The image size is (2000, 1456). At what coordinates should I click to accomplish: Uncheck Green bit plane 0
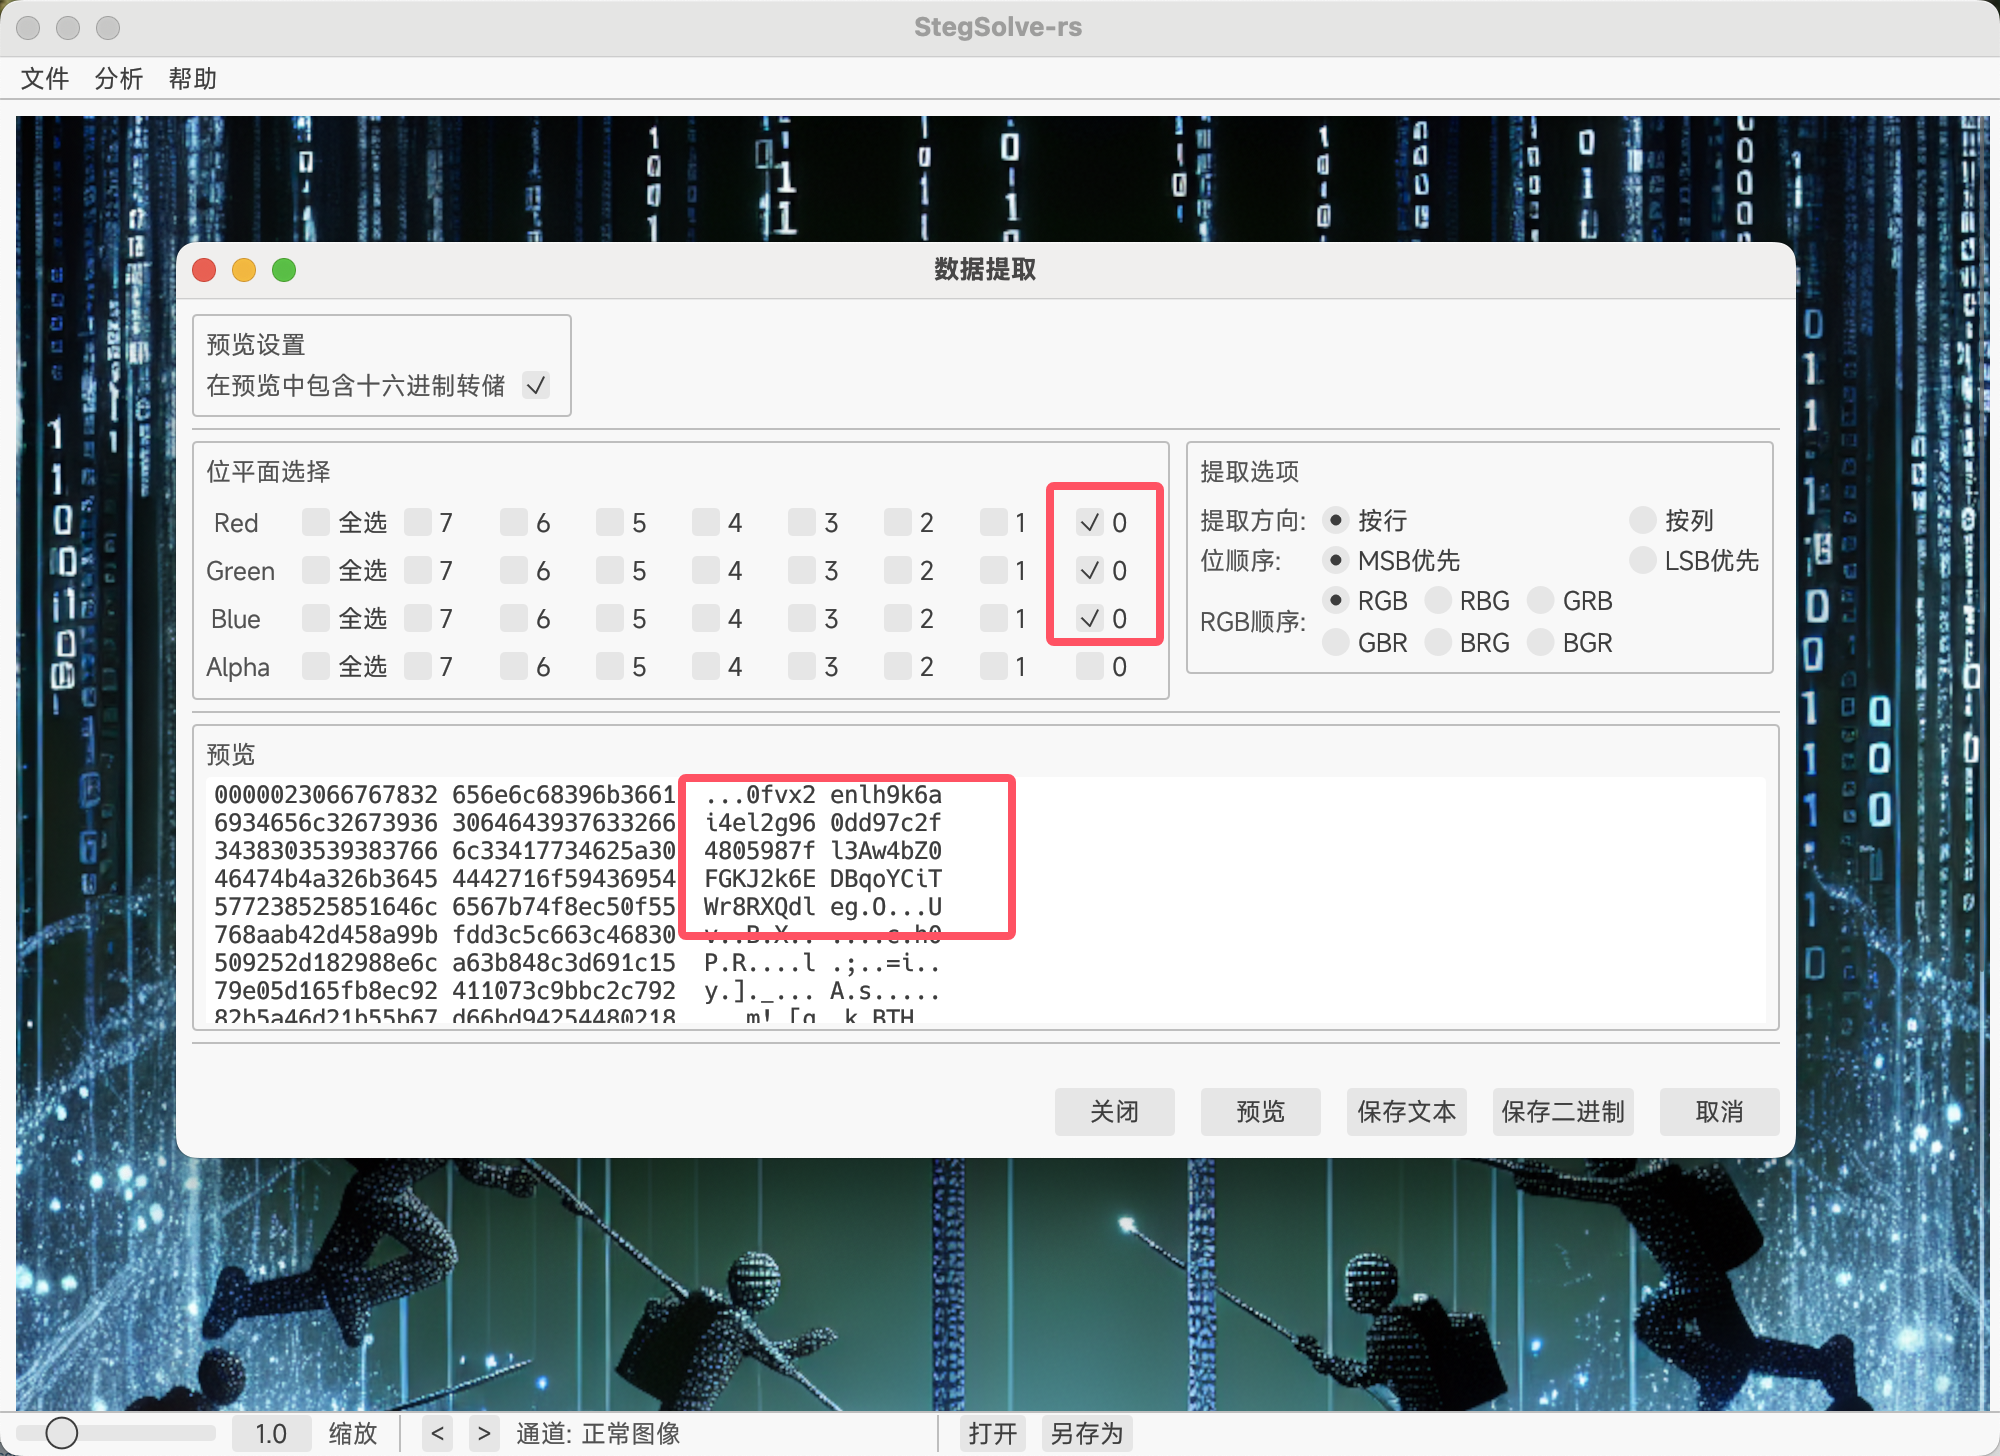tap(1090, 570)
